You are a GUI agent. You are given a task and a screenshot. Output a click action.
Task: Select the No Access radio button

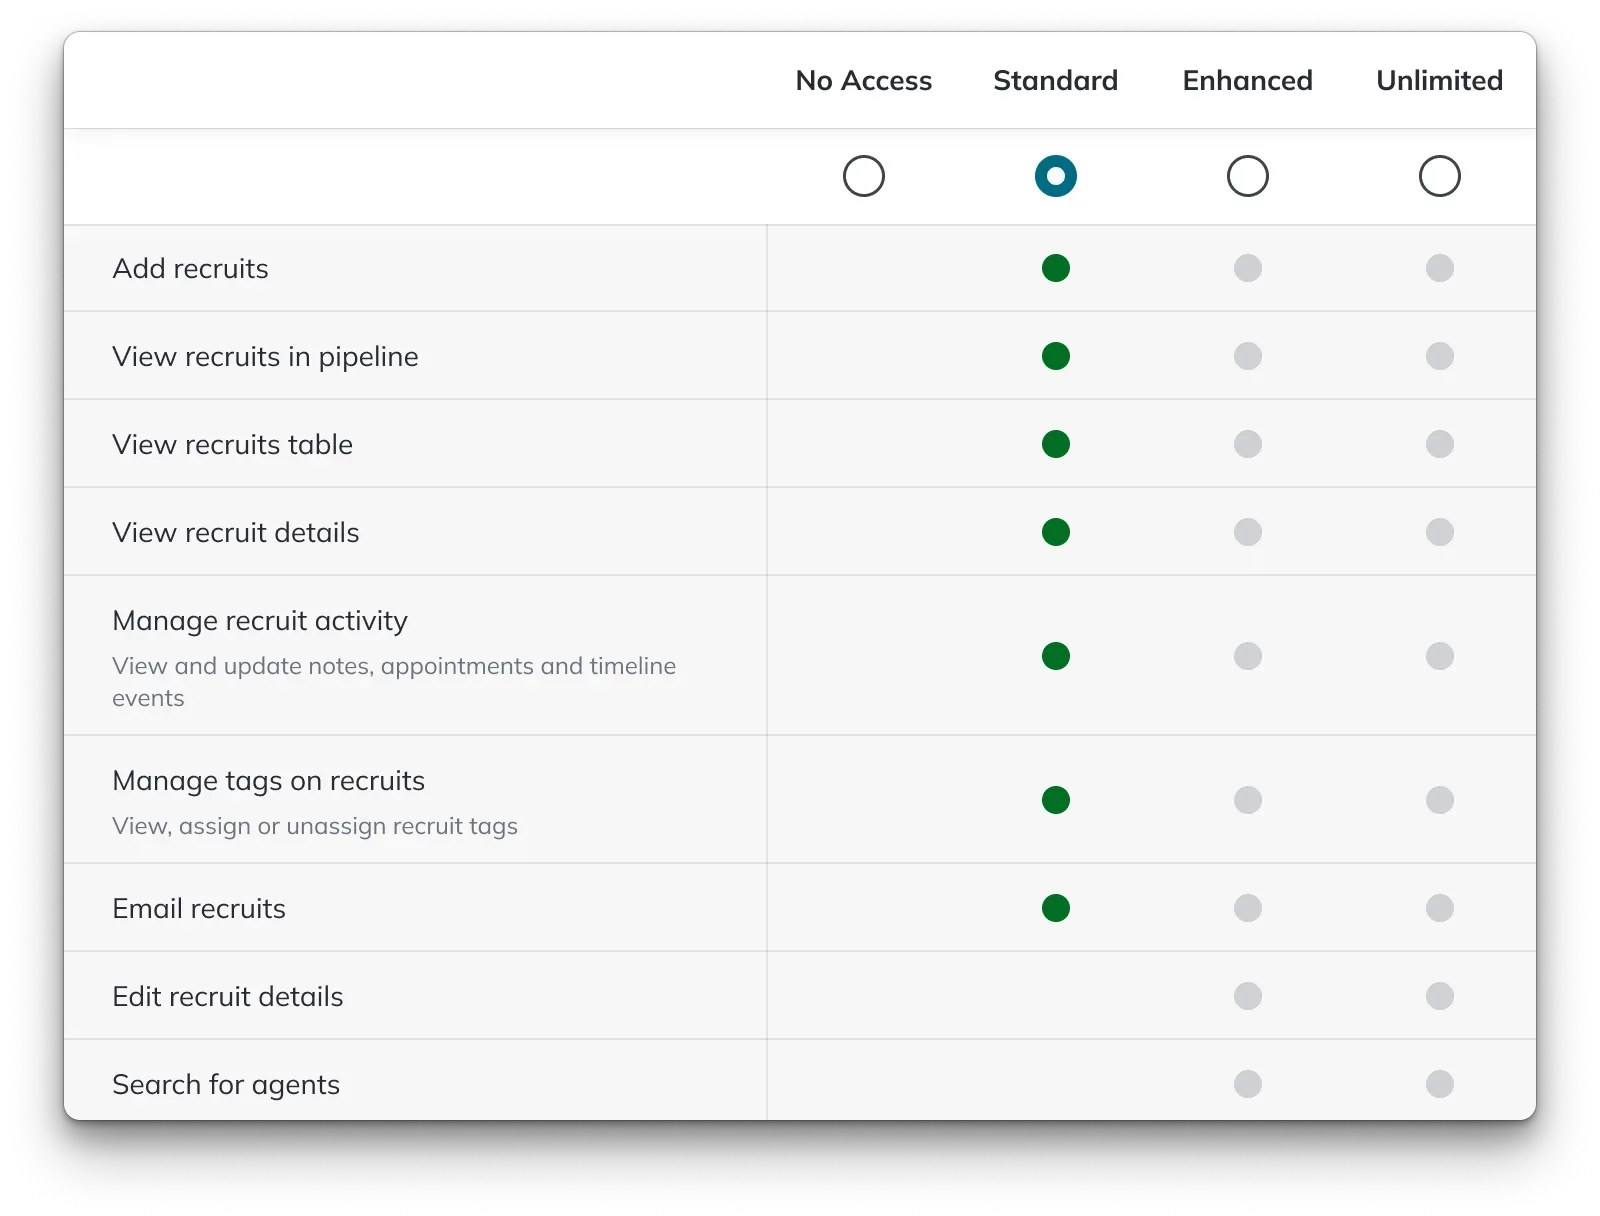coord(864,176)
